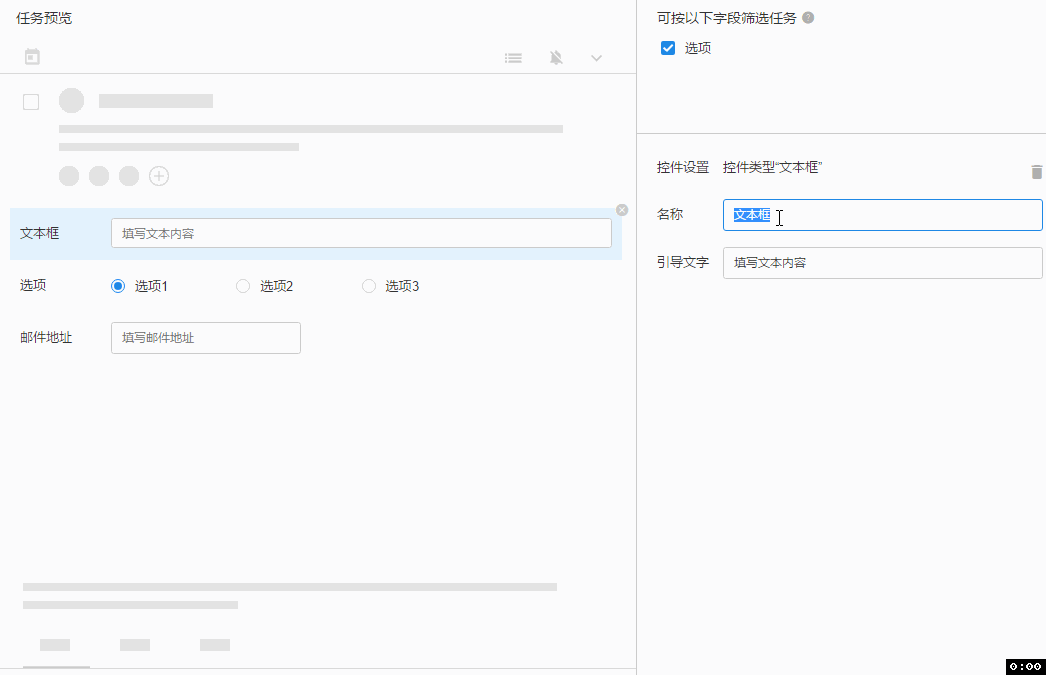This screenshot has width=1046, height=675.
Task: Click the task assignee avatar circle
Action: click(x=71, y=101)
